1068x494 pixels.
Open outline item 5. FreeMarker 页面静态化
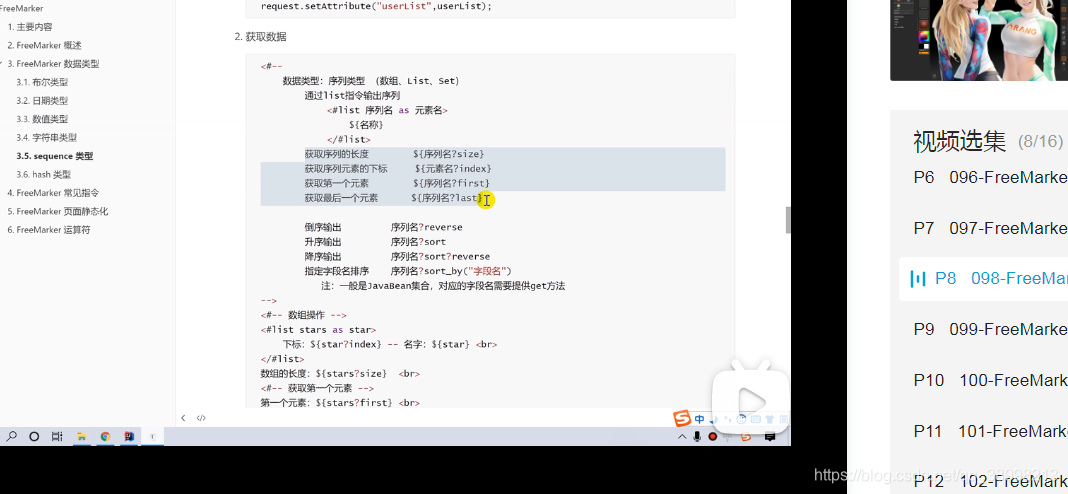57,211
